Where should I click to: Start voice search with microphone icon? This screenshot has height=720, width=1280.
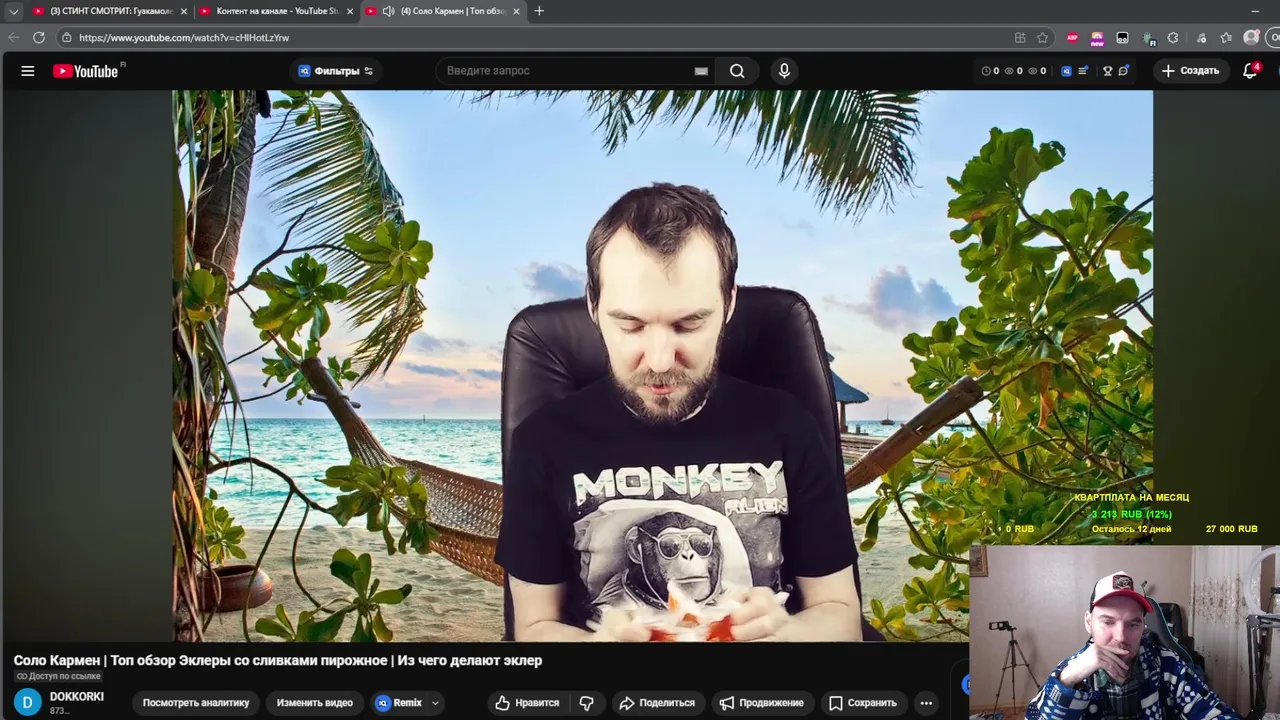coord(784,71)
